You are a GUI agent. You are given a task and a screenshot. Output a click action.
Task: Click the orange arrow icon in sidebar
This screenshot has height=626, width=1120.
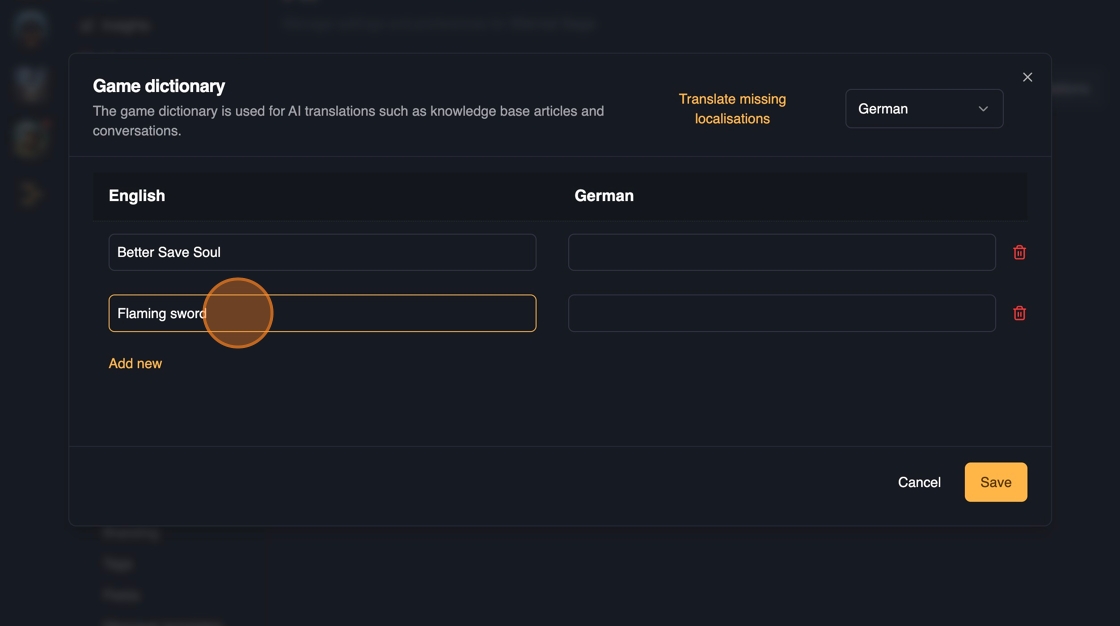[32, 193]
